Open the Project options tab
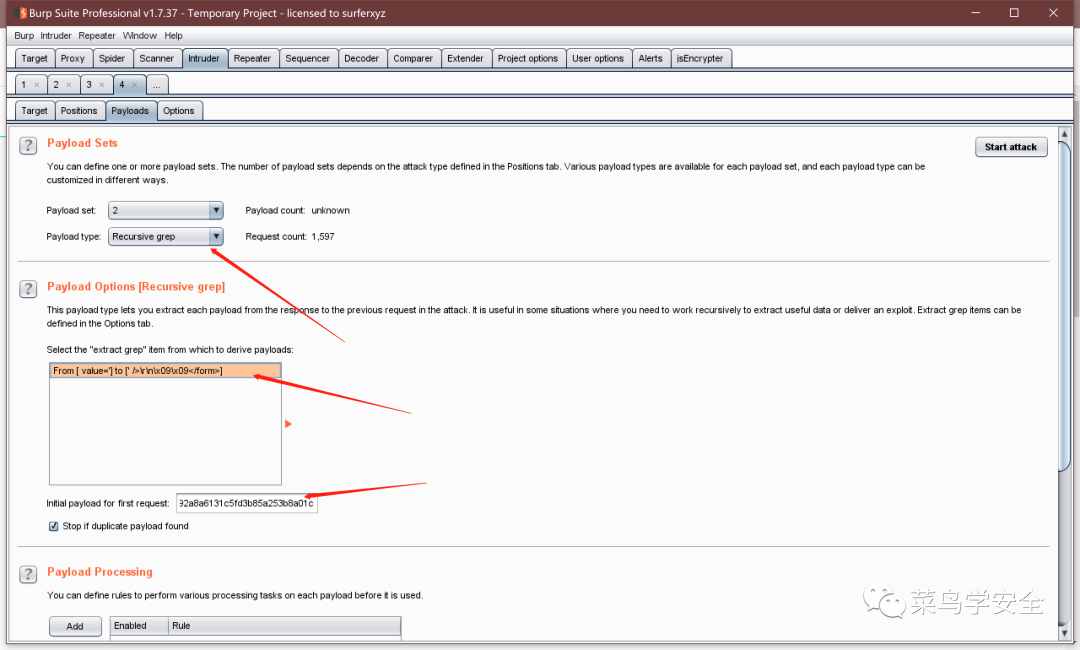This screenshot has height=650, width=1080. (528, 59)
